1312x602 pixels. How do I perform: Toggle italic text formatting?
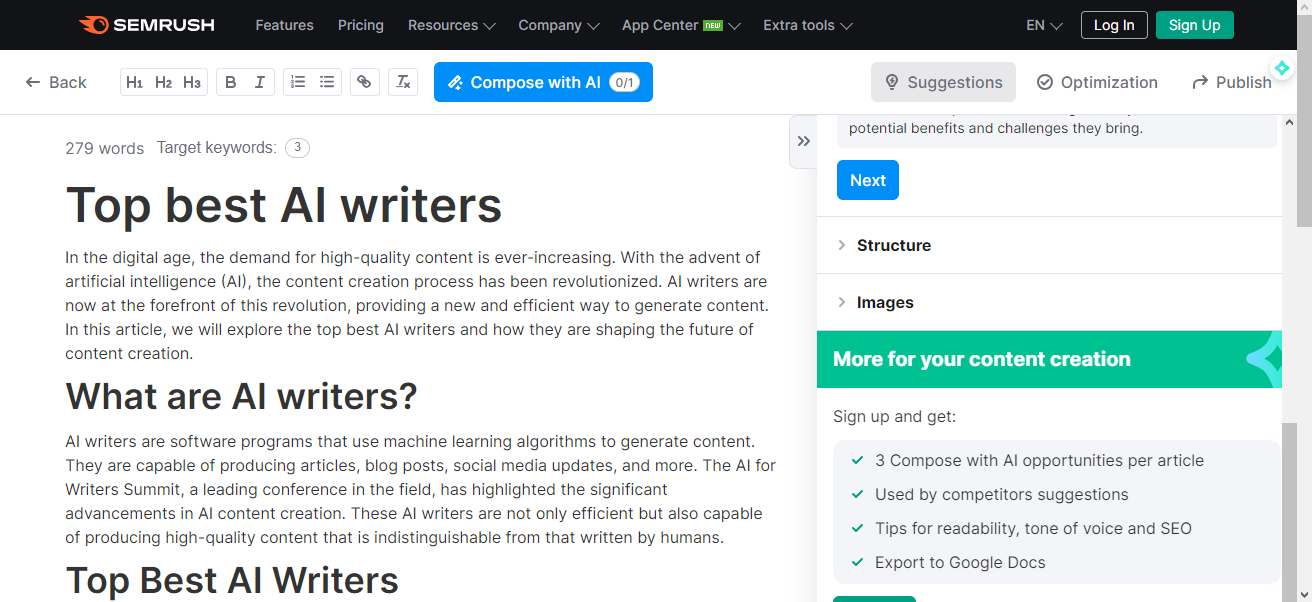click(x=260, y=82)
